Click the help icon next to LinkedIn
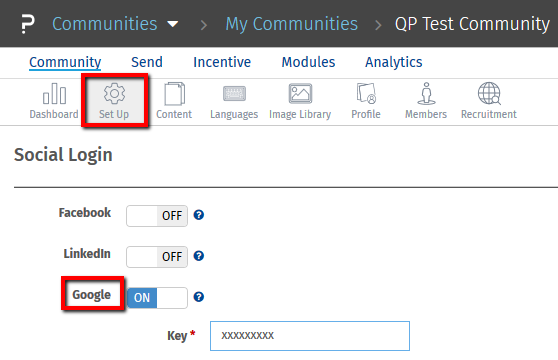This screenshot has width=558, height=360. coord(199,256)
